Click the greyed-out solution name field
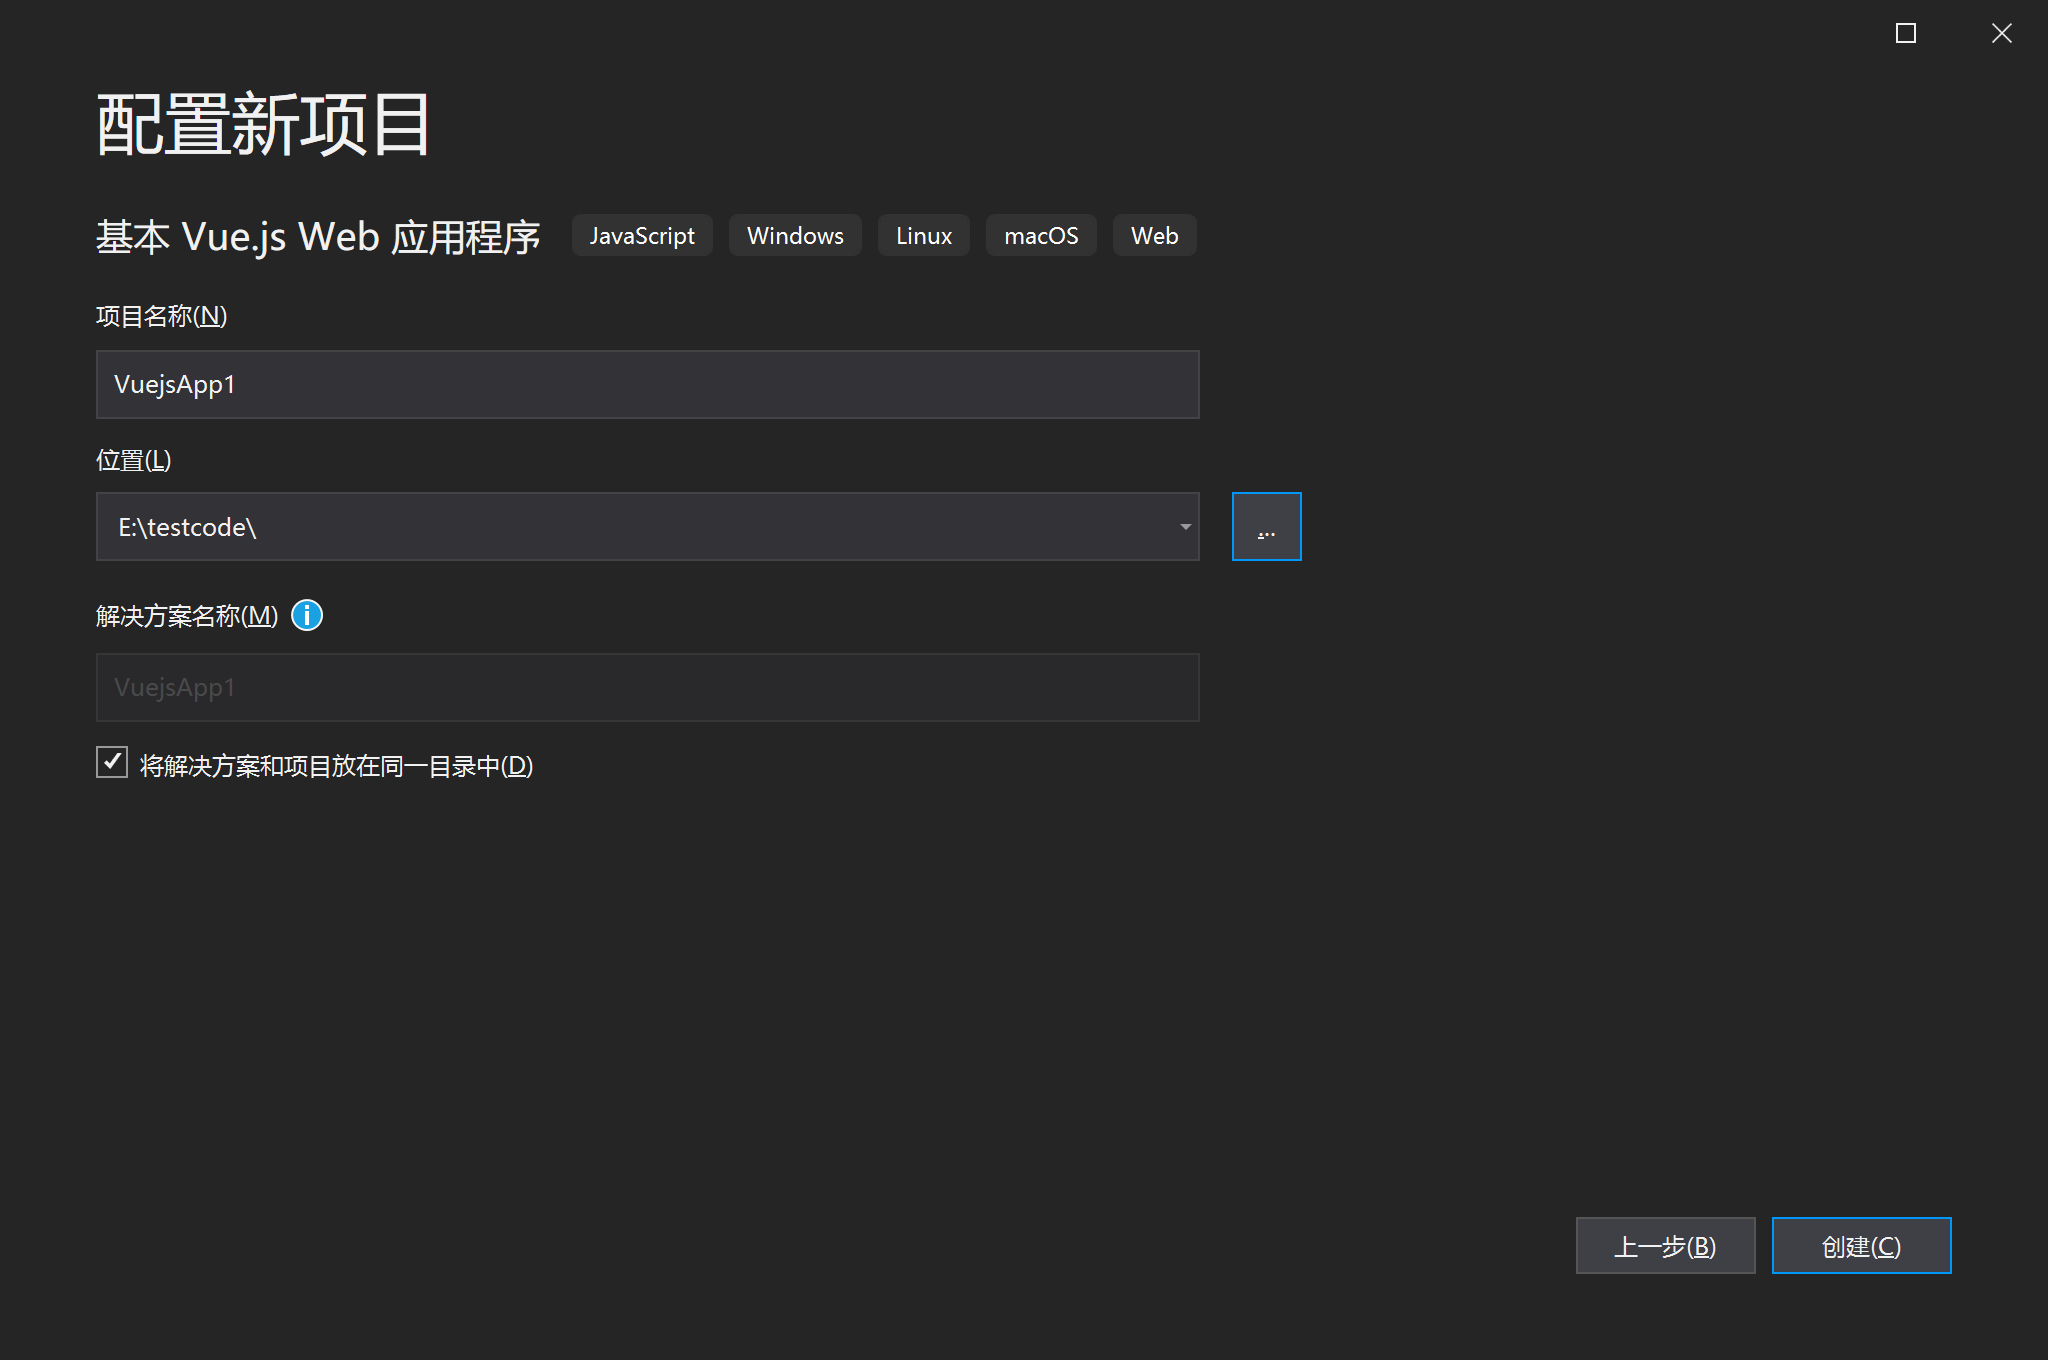Viewport: 2048px width, 1360px height. (647, 687)
